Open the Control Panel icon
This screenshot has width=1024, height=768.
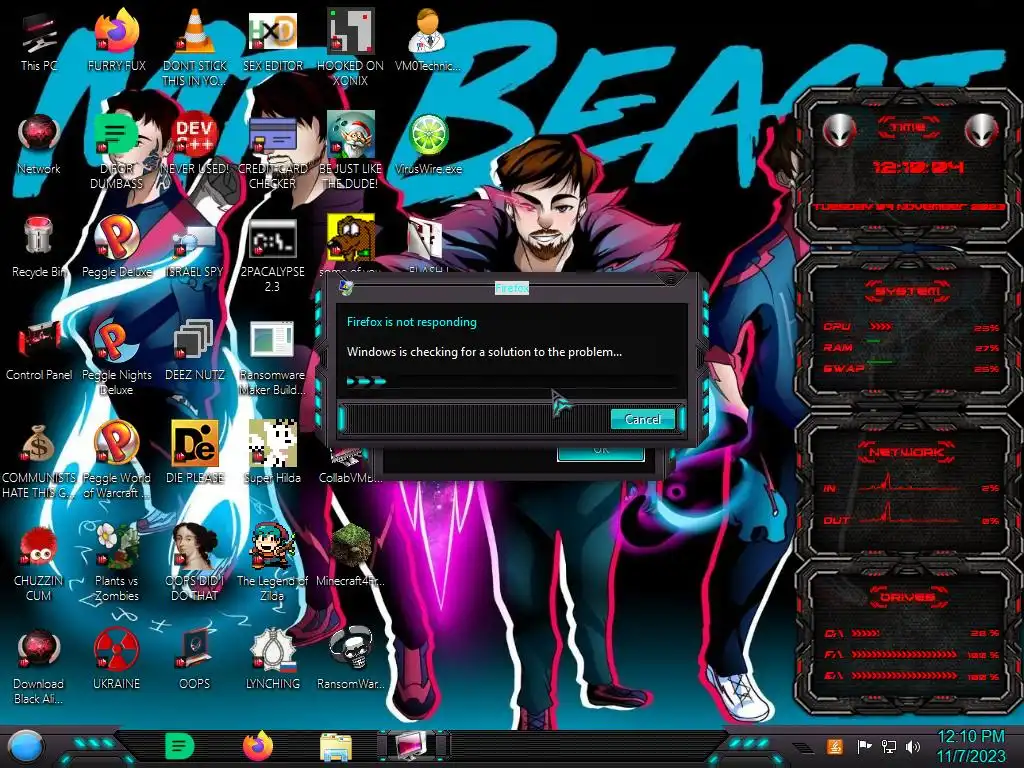click(x=39, y=350)
